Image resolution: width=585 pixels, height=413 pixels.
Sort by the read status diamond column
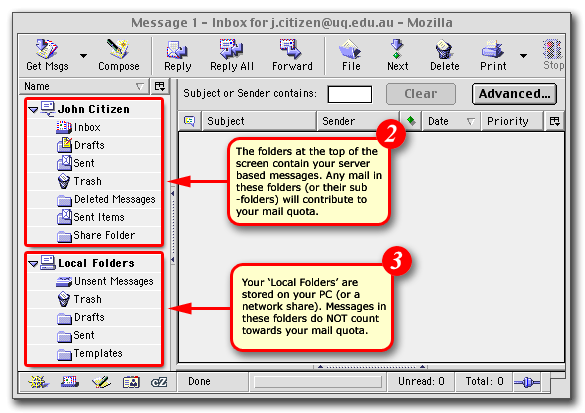[411, 121]
